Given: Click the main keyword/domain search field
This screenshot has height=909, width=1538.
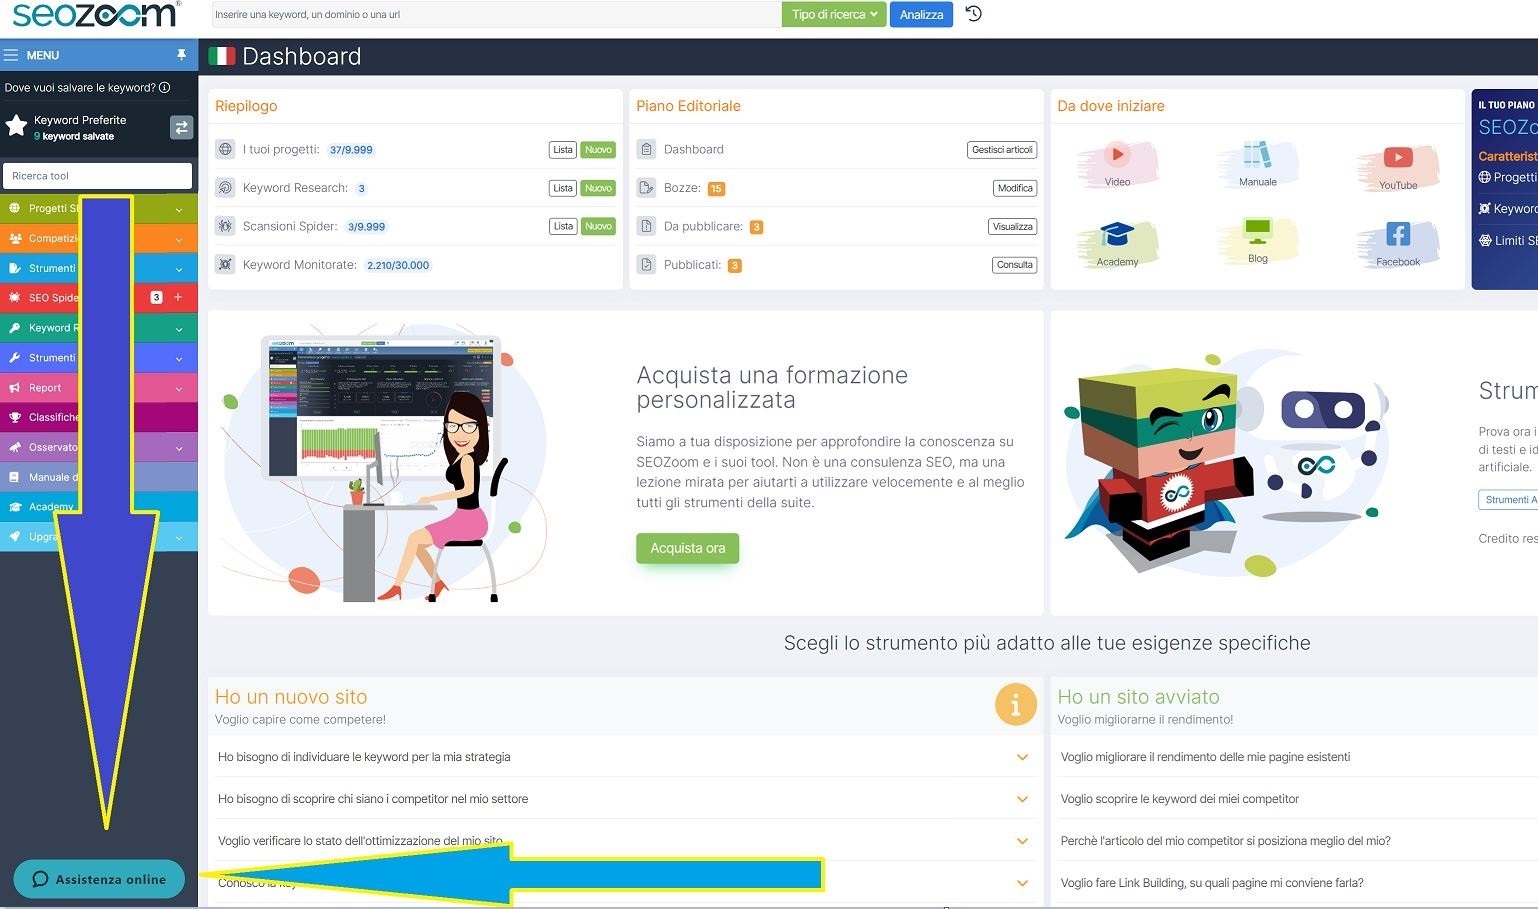Looking at the screenshot, I should [x=496, y=14].
